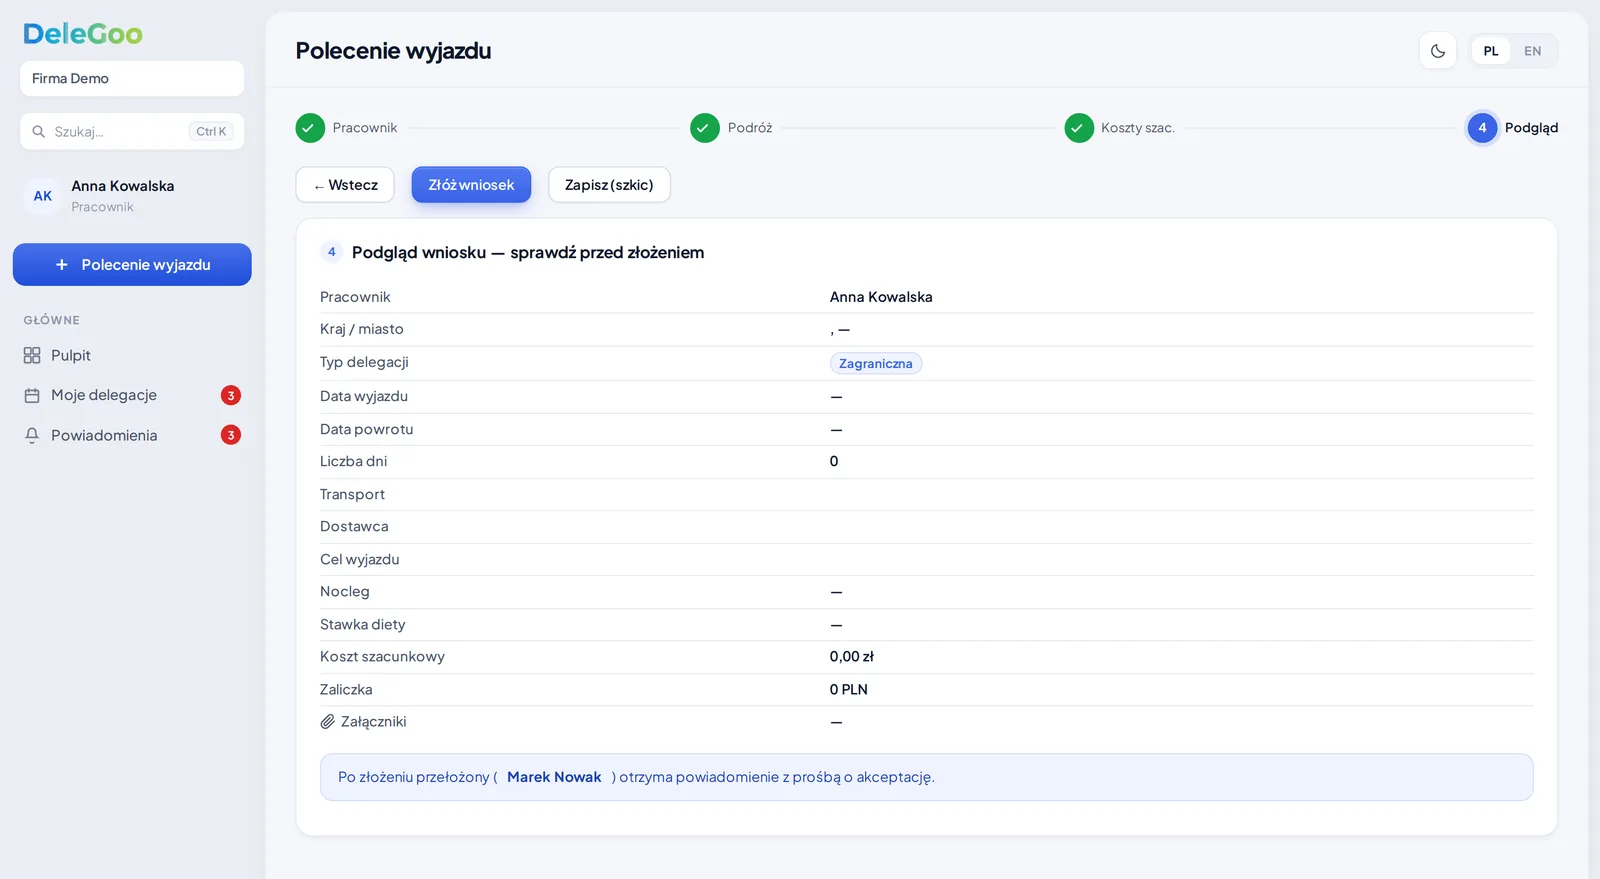Click the Zaliczka value 0 PLN
1600x879 pixels.
click(849, 690)
